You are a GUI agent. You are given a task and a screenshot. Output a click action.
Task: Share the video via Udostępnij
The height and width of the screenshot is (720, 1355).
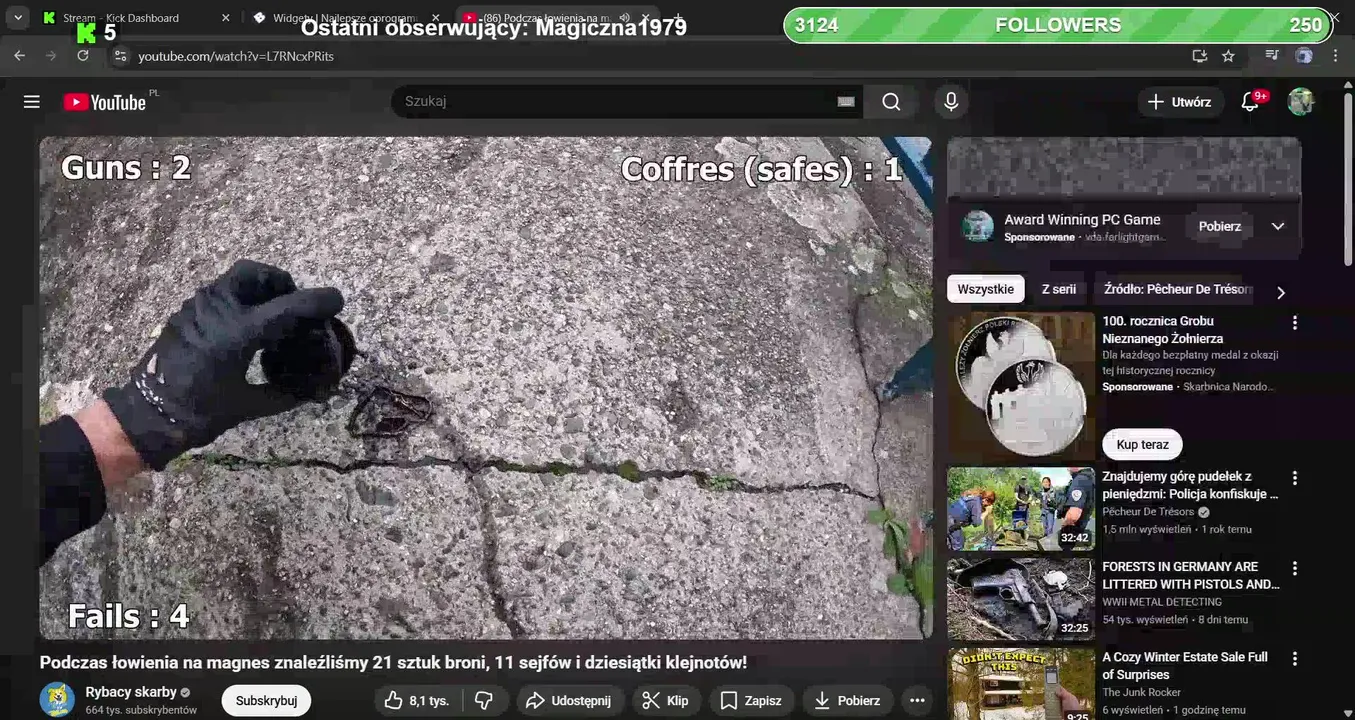coord(568,701)
